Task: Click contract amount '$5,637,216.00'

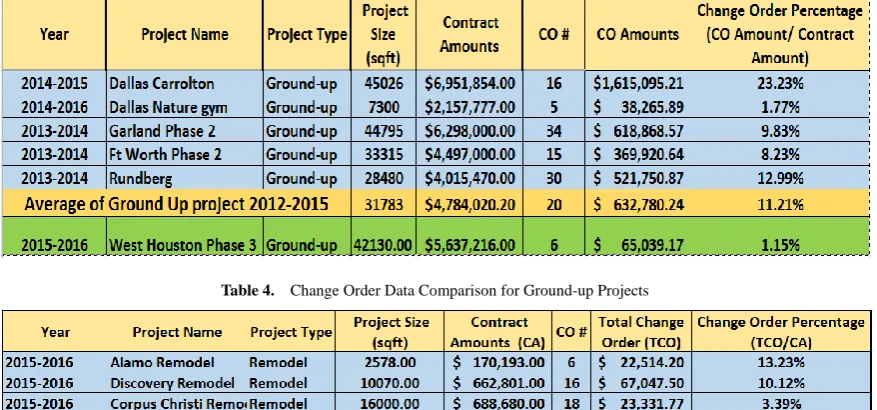Action: pos(470,245)
